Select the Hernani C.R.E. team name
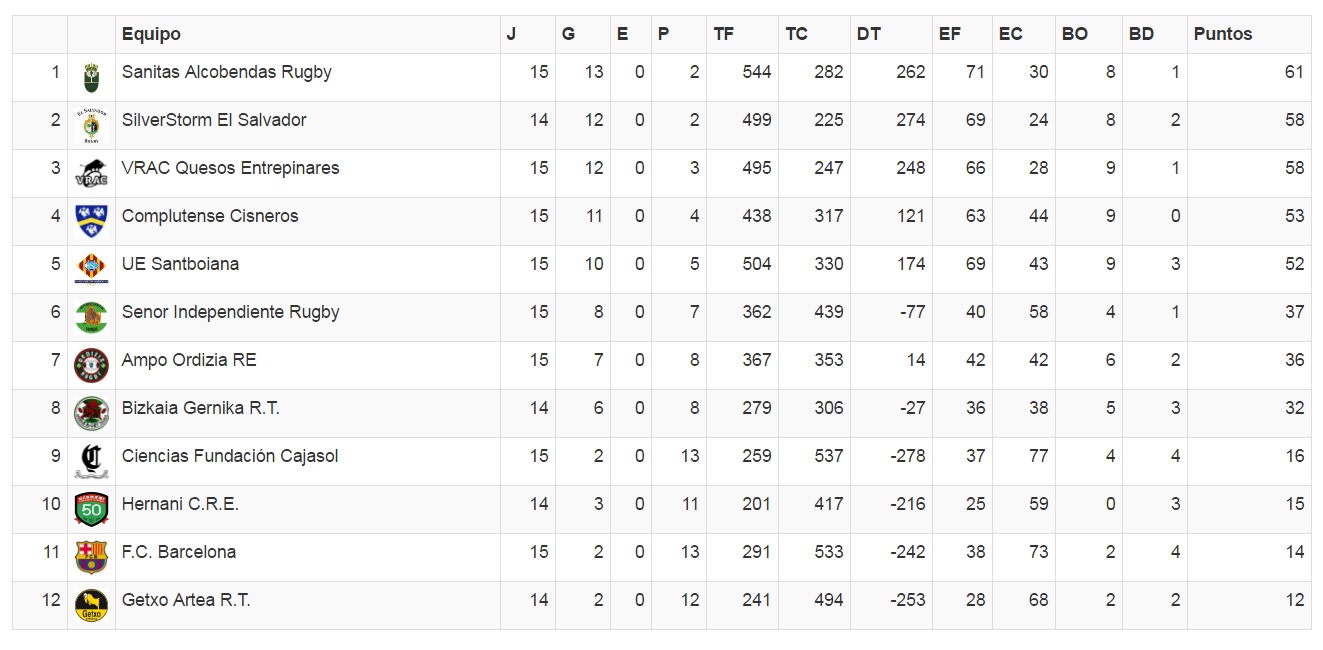 coord(180,504)
